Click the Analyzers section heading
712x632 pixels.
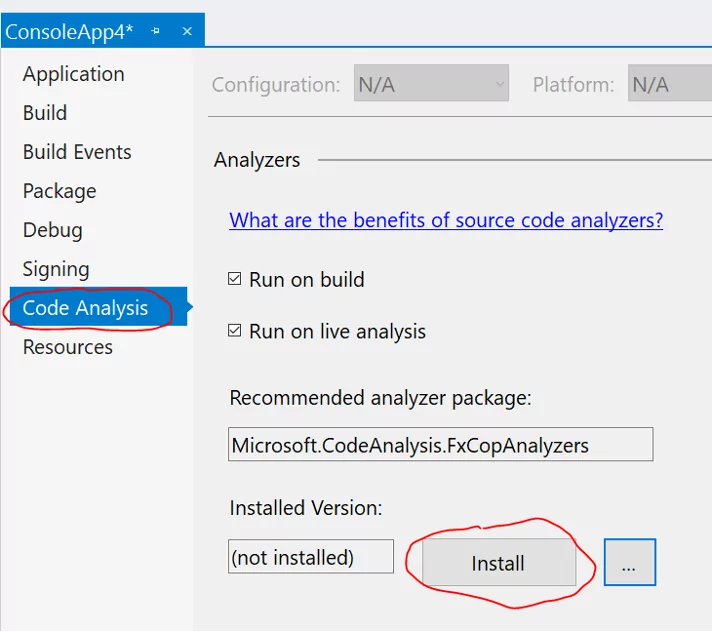[257, 160]
